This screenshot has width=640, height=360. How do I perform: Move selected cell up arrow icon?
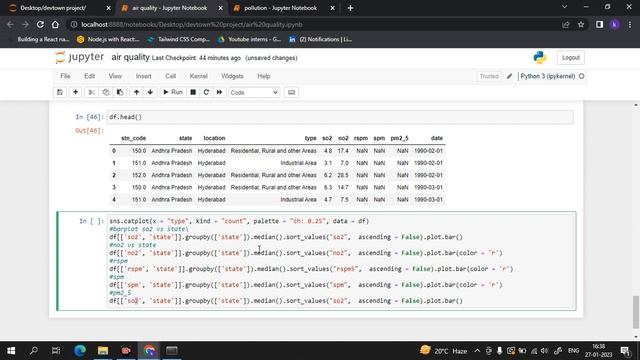[x=136, y=92]
